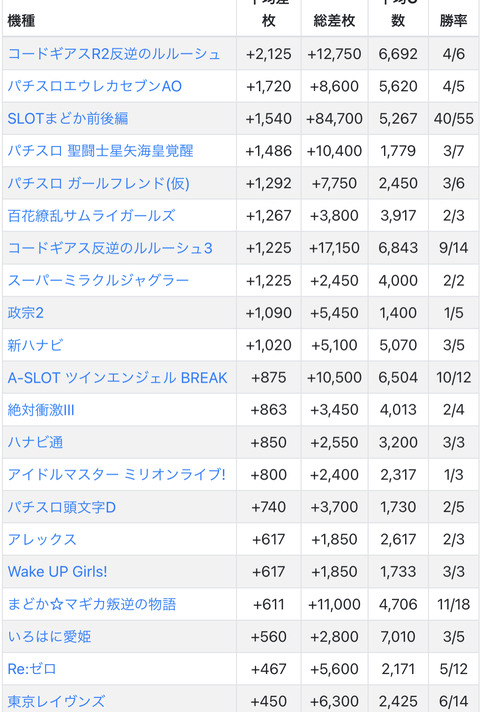Select SLOTまどか前後編 machine link
Viewport: 480px width, 712px height.
68,119
